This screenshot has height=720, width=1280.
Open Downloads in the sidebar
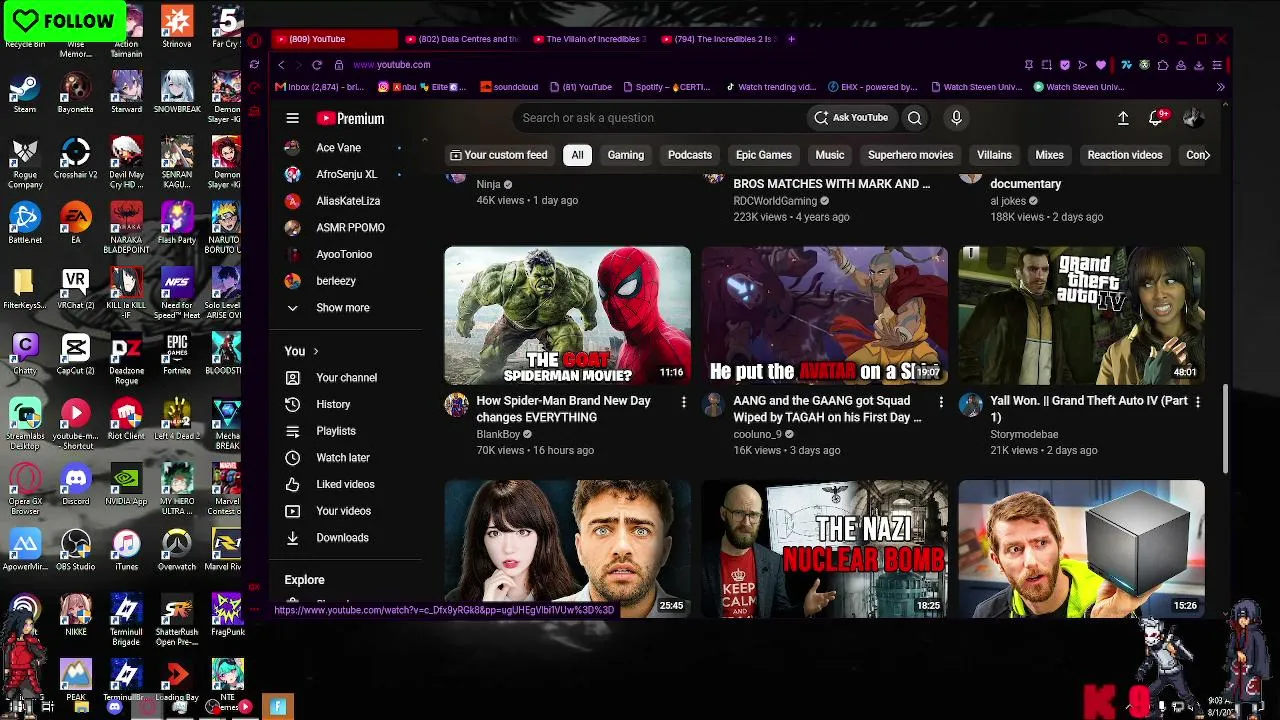tap(342, 538)
